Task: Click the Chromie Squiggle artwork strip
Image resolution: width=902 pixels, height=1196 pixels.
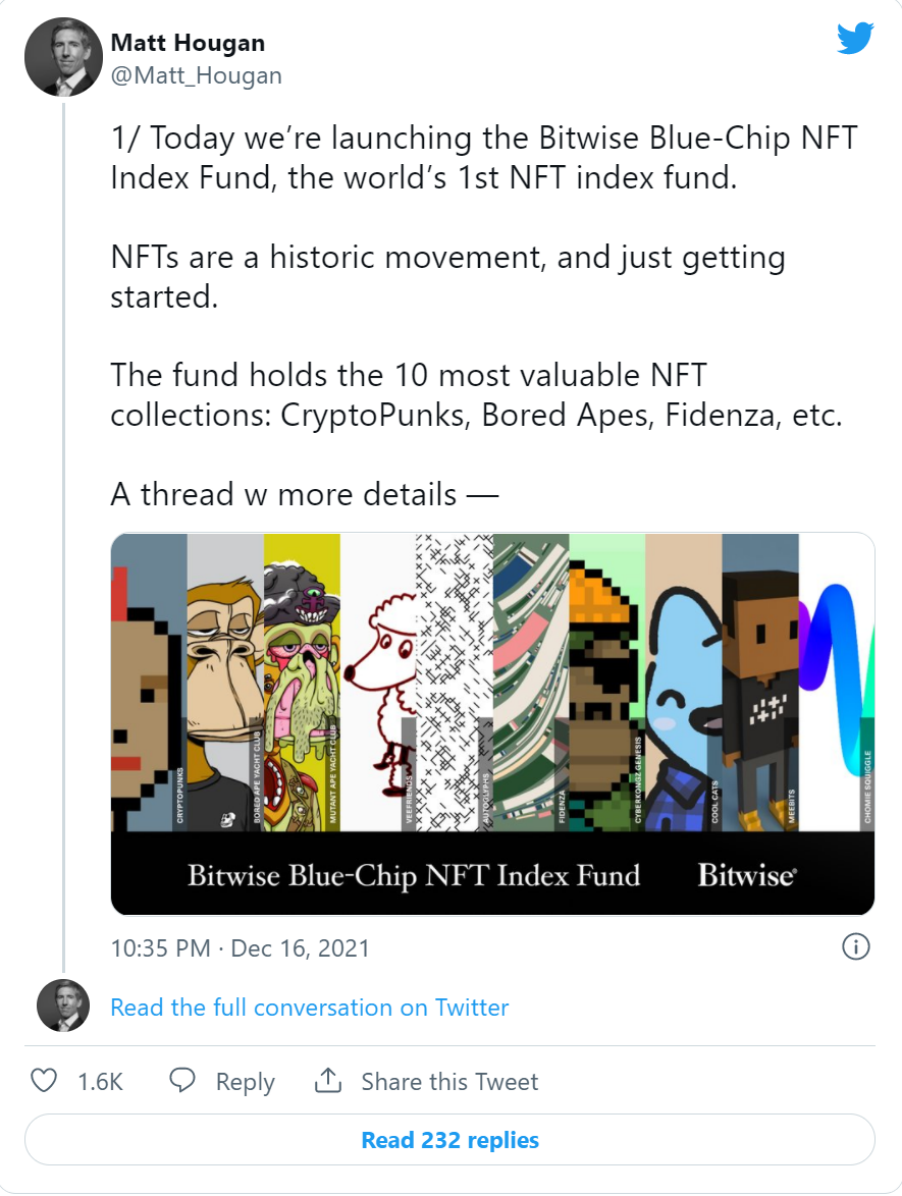Action: coord(836,683)
